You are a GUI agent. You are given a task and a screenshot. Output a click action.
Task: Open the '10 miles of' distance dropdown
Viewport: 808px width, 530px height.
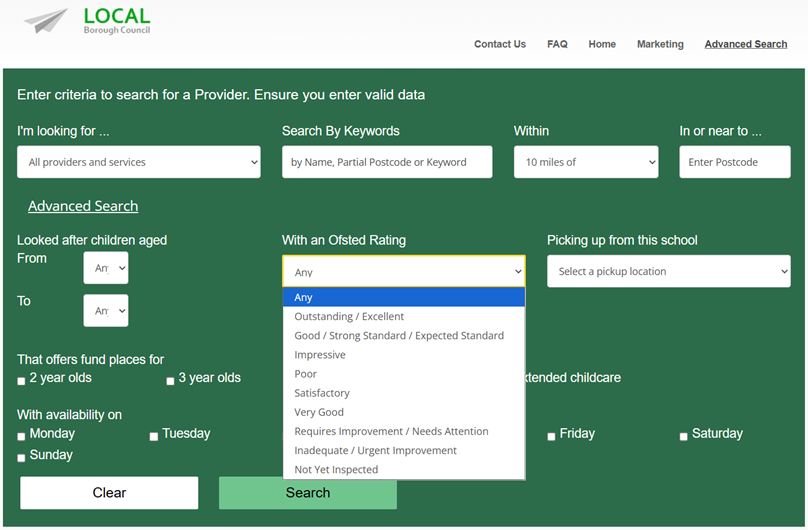586,162
